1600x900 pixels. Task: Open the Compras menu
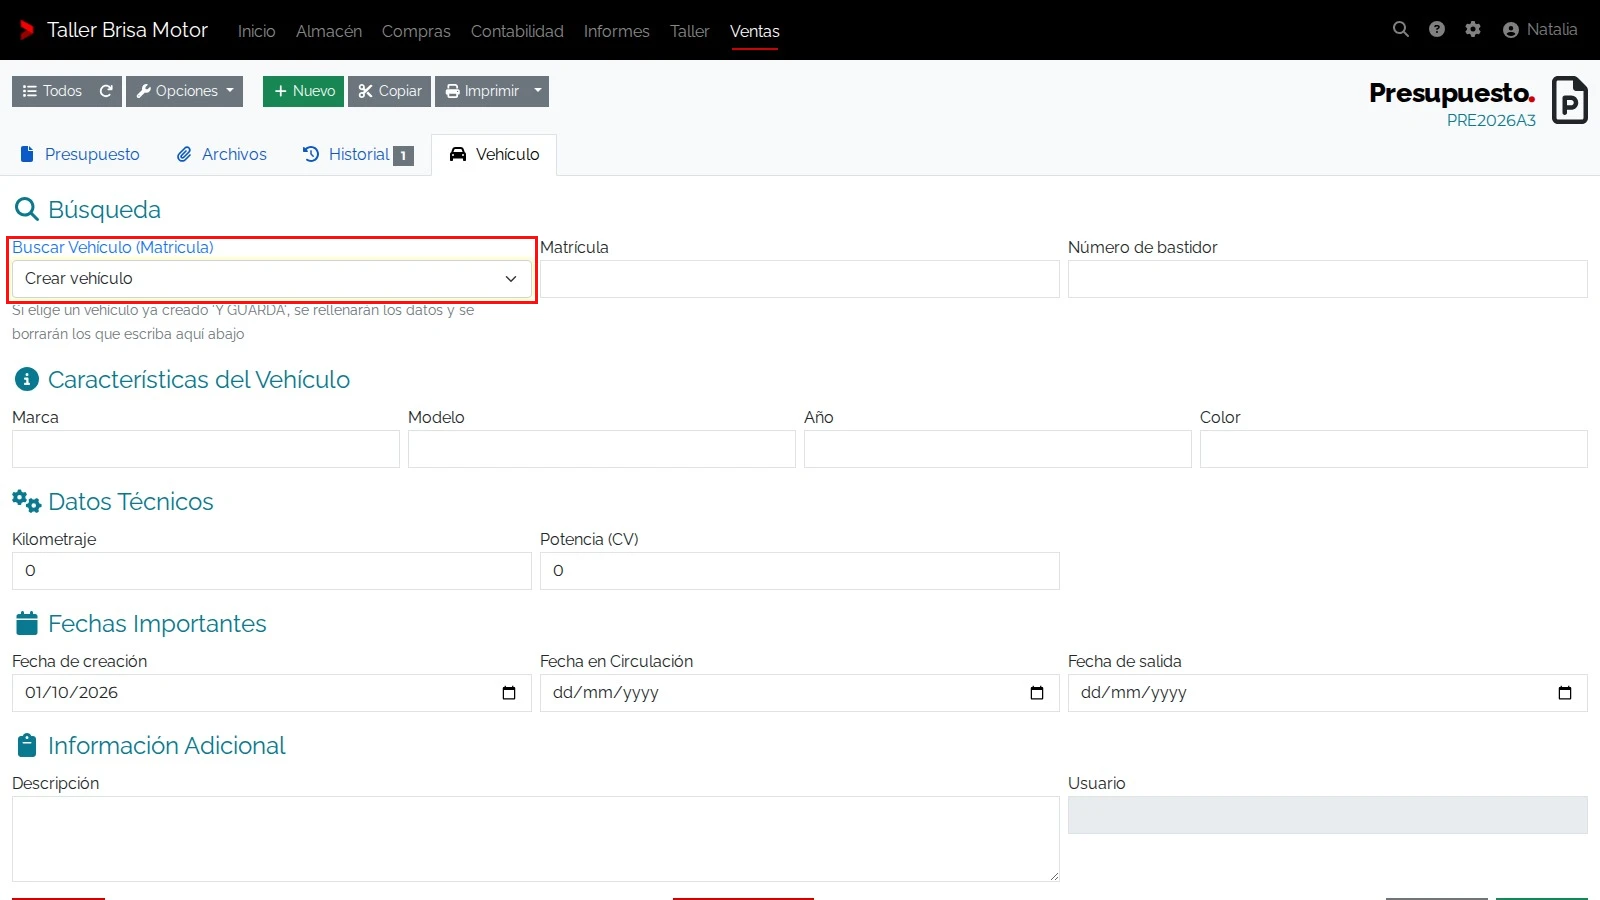416,31
